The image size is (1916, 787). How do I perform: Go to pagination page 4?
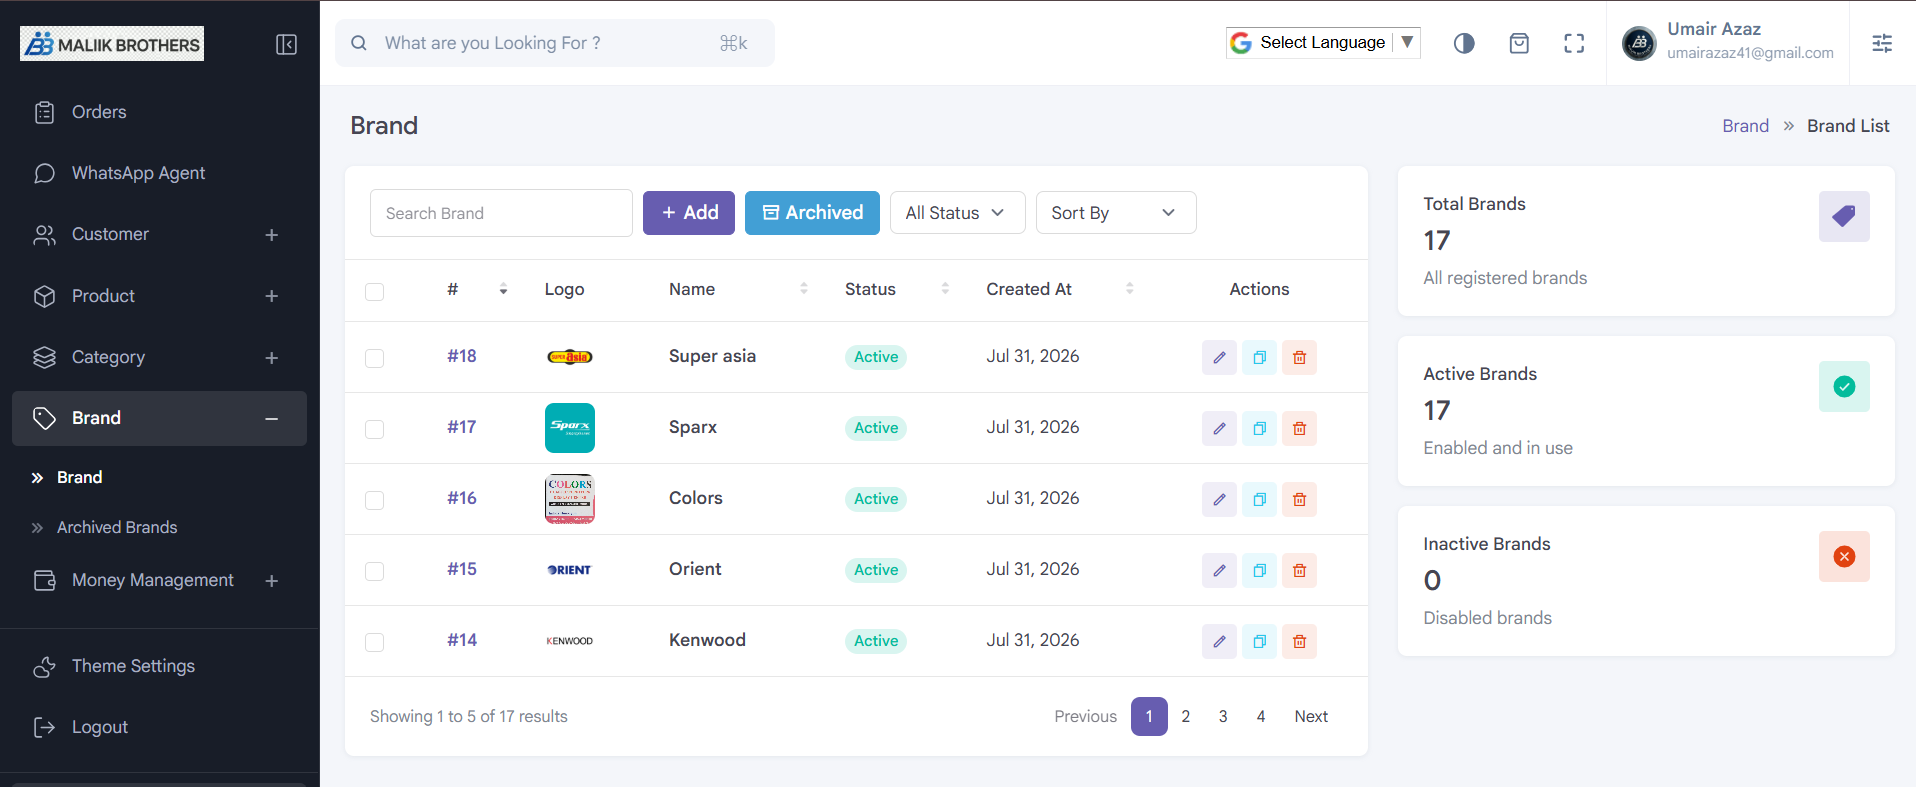pyautogui.click(x=1261, y=716)
